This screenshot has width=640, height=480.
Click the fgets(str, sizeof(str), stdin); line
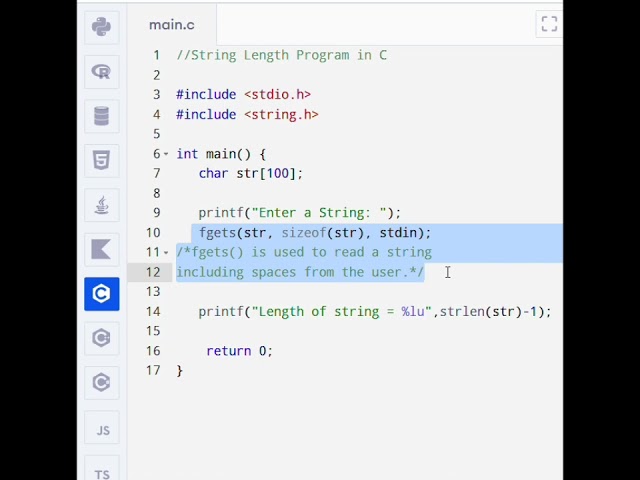(x=315, y=233)
